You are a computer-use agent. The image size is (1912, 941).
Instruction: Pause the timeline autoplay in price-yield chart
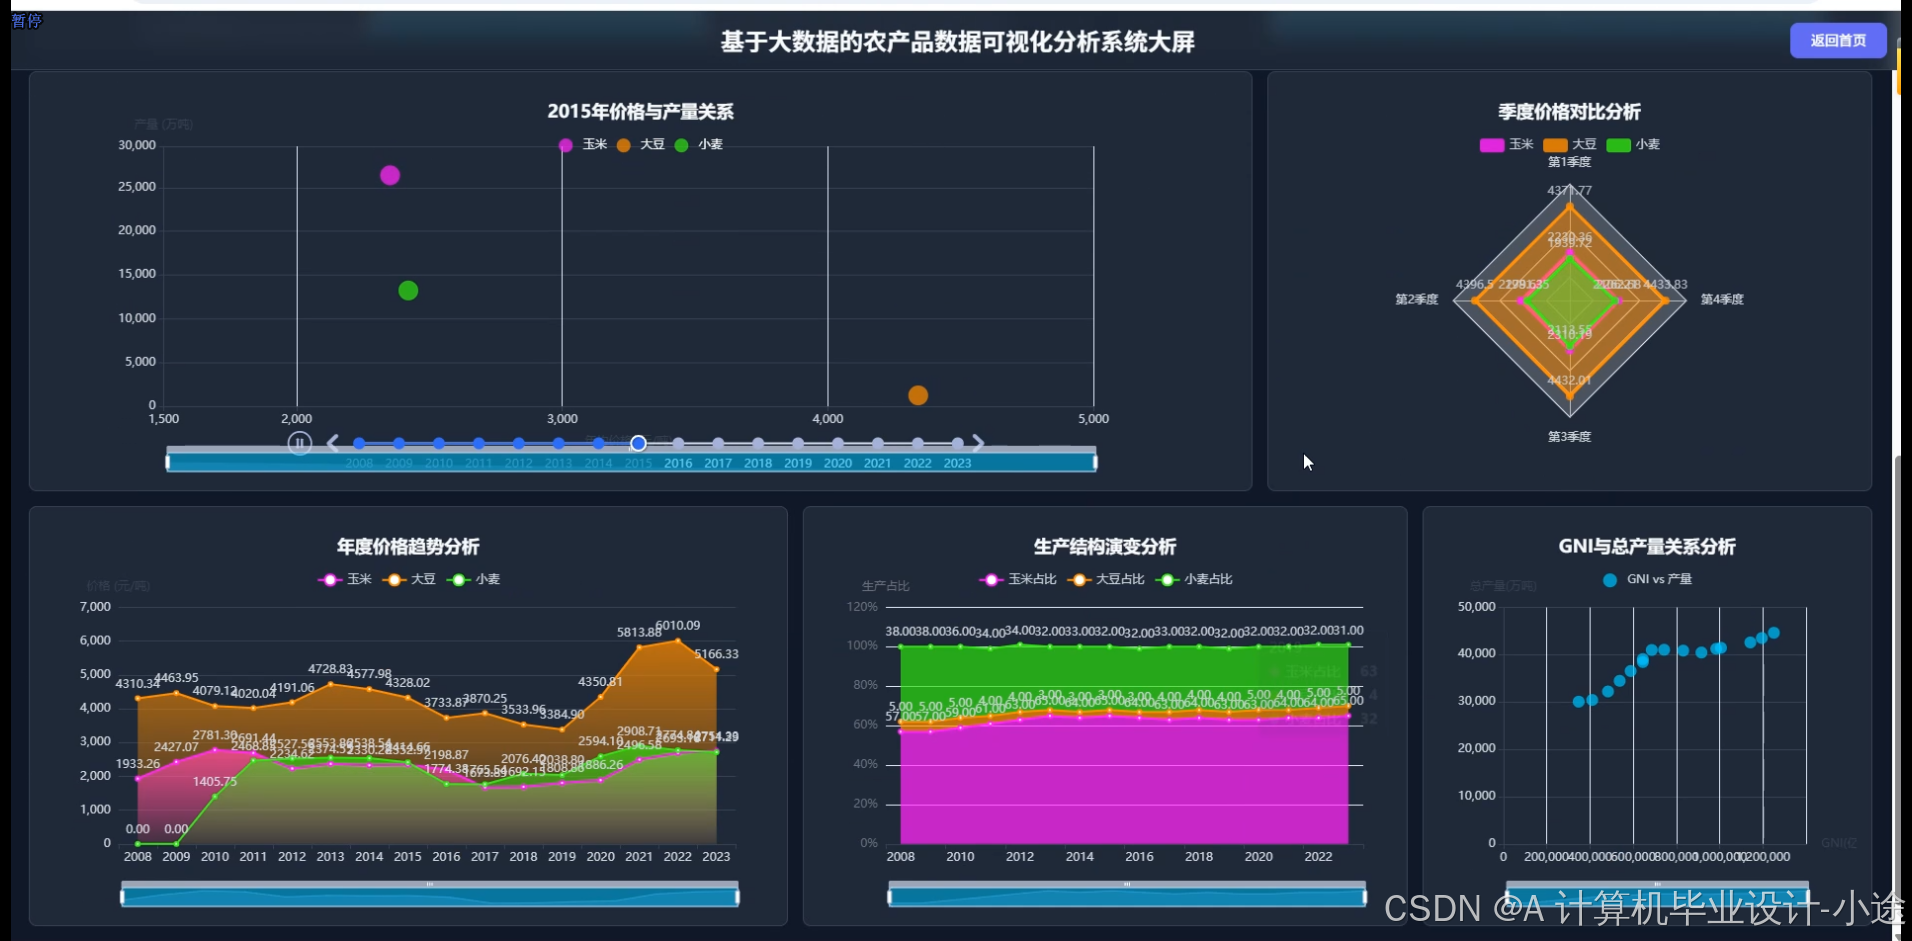299,443
